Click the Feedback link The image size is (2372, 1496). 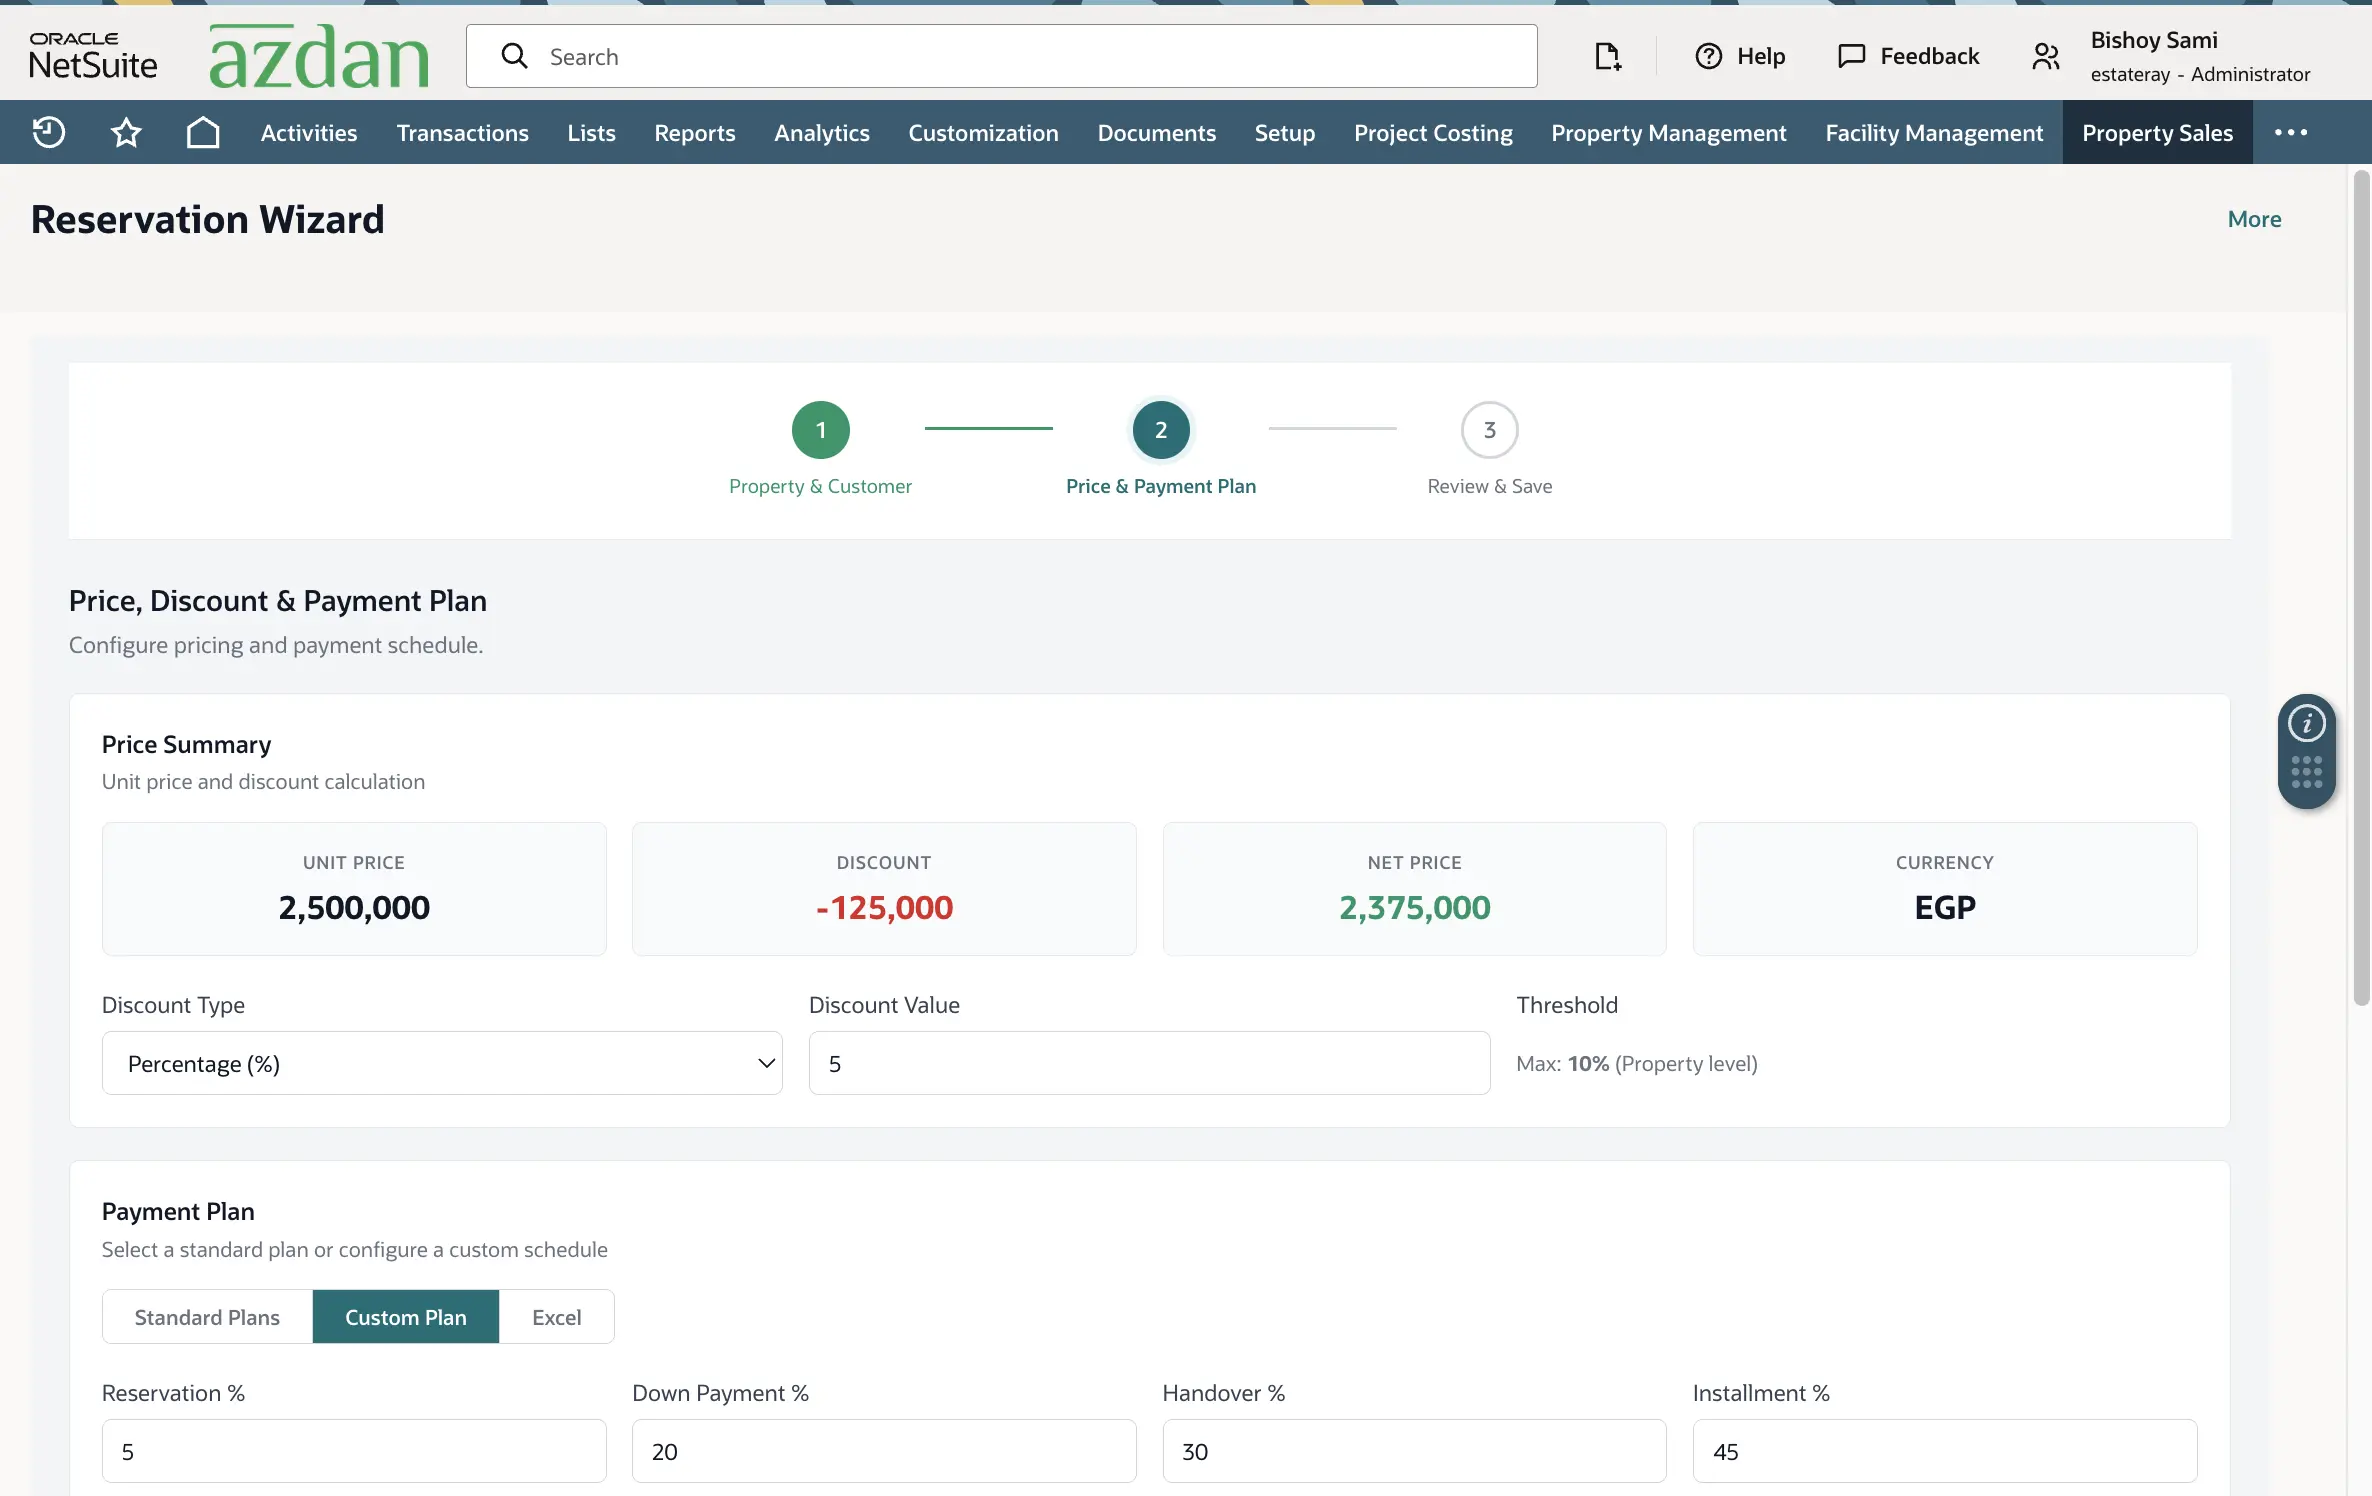pos(1929,56)
